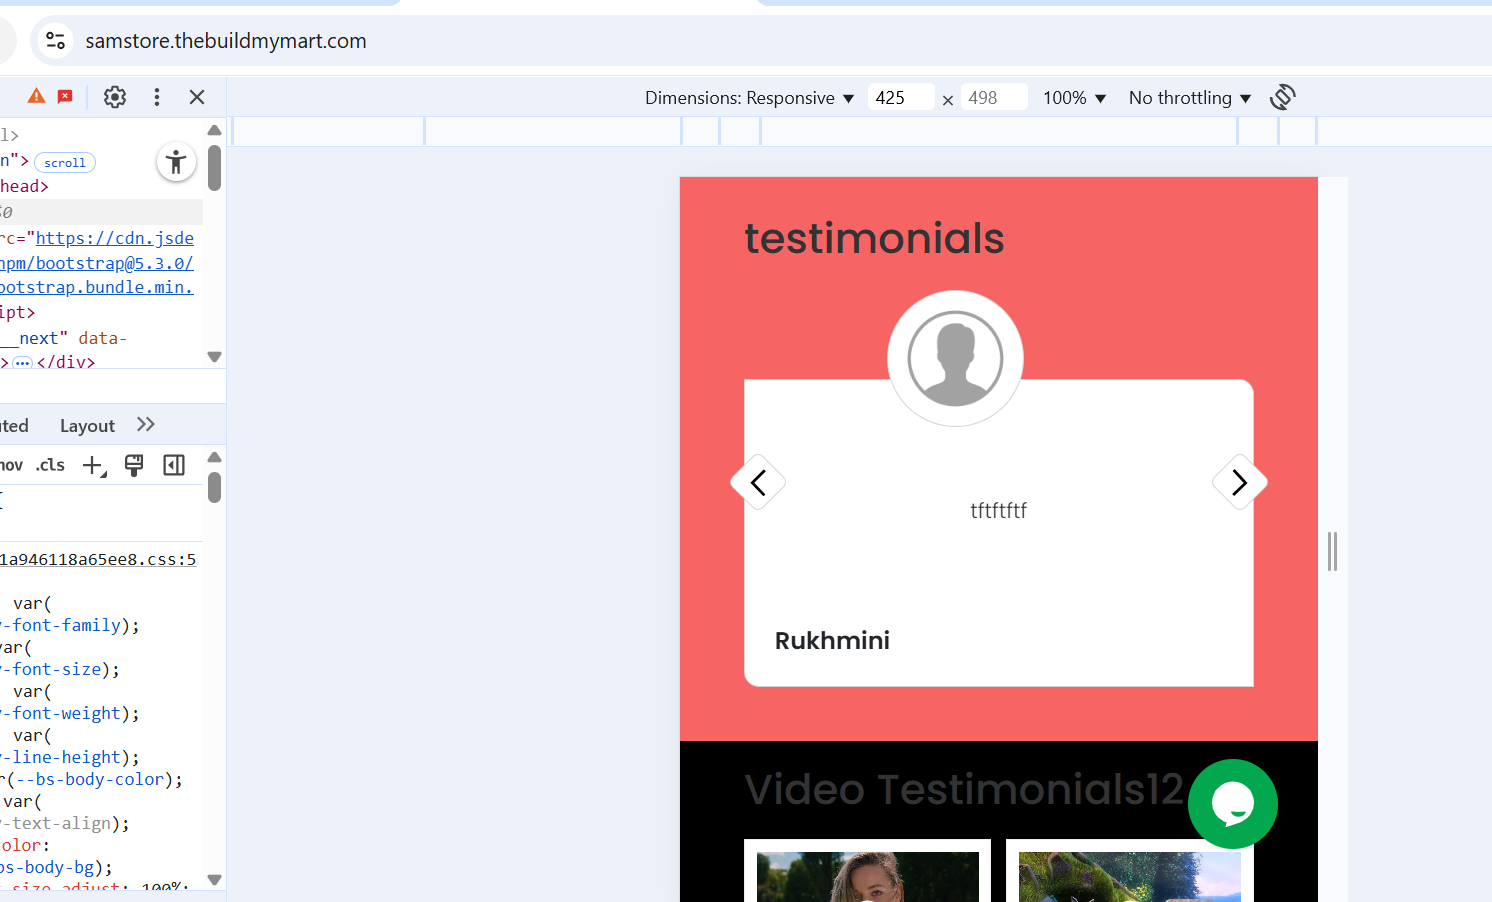Click the orange warning triangle icon
Viewport: 1492px width, 902px height.
pyautogui.click(x=36, y=96)
